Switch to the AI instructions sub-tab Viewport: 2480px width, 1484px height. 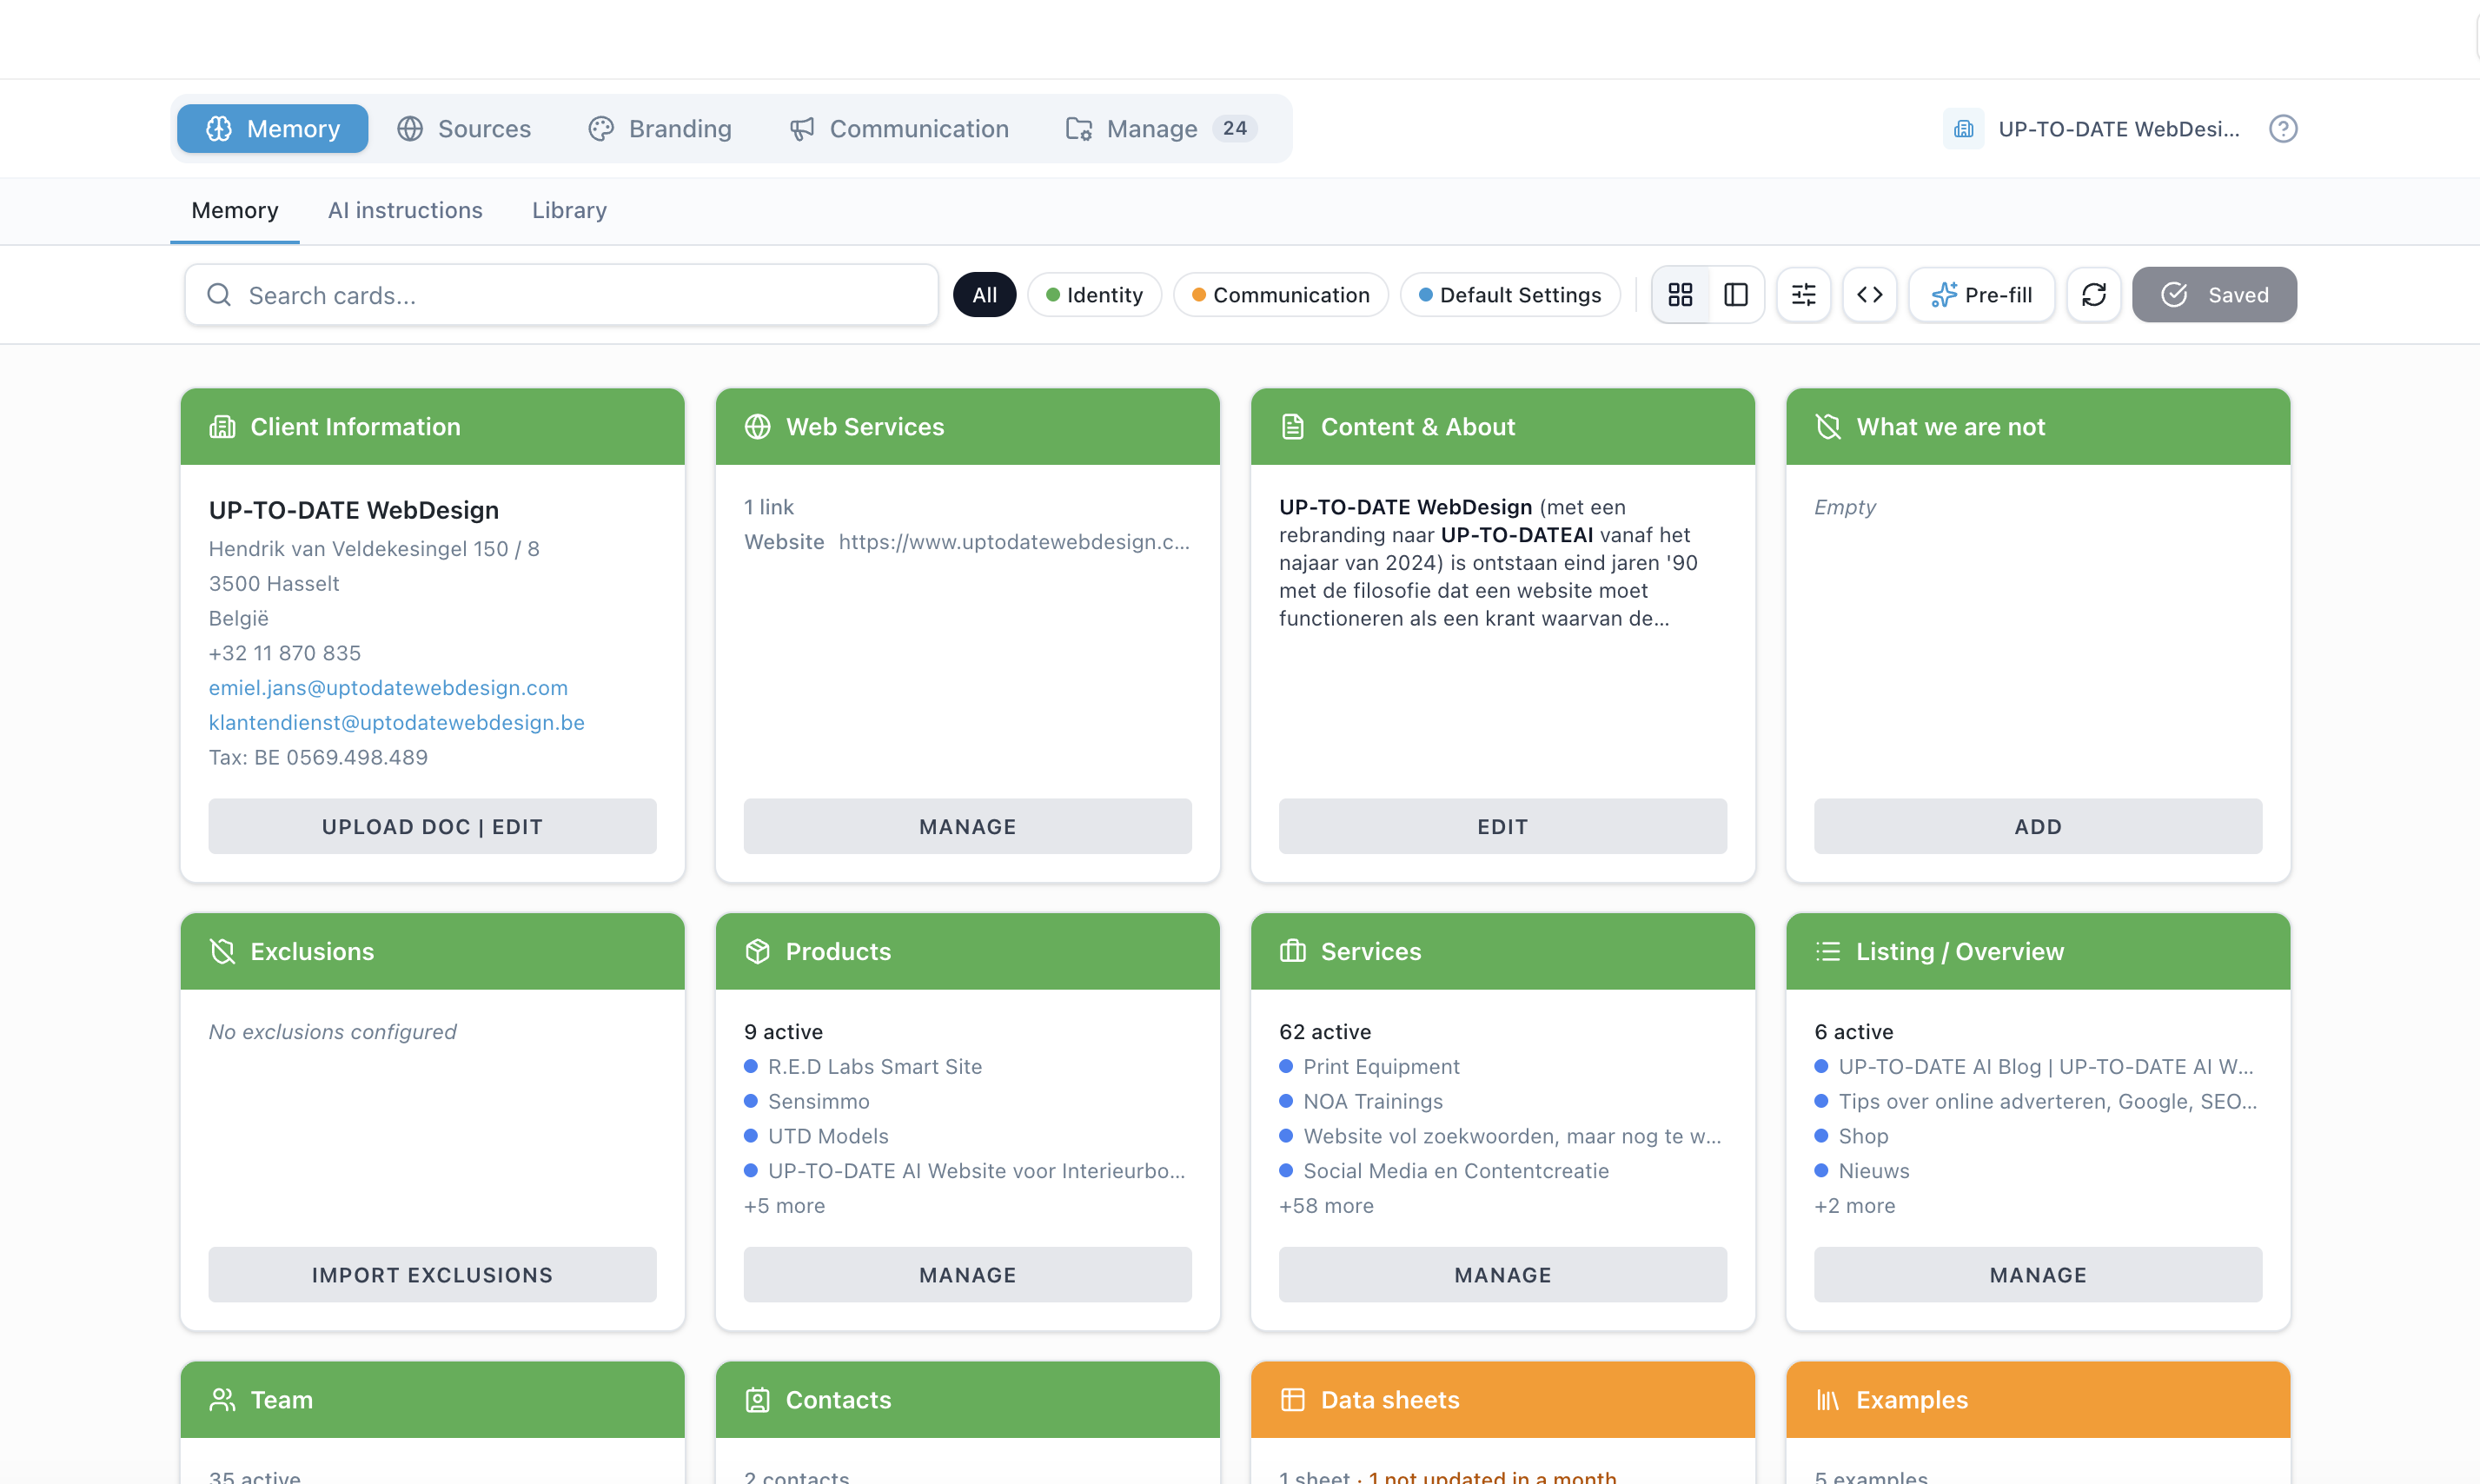point(405,210)
